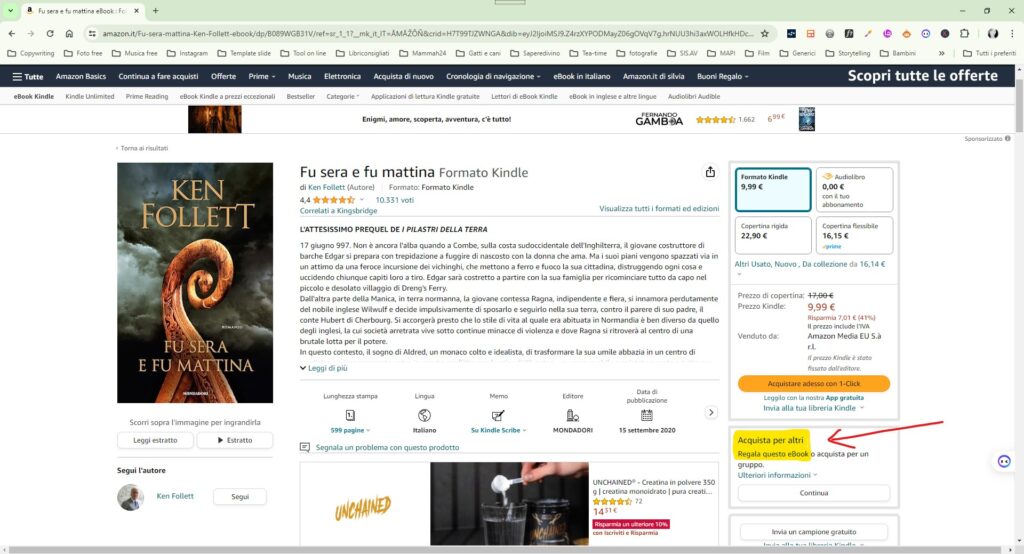Click the site information icon in address bar
1024x554 pixels.
click(x=92, y=33)
